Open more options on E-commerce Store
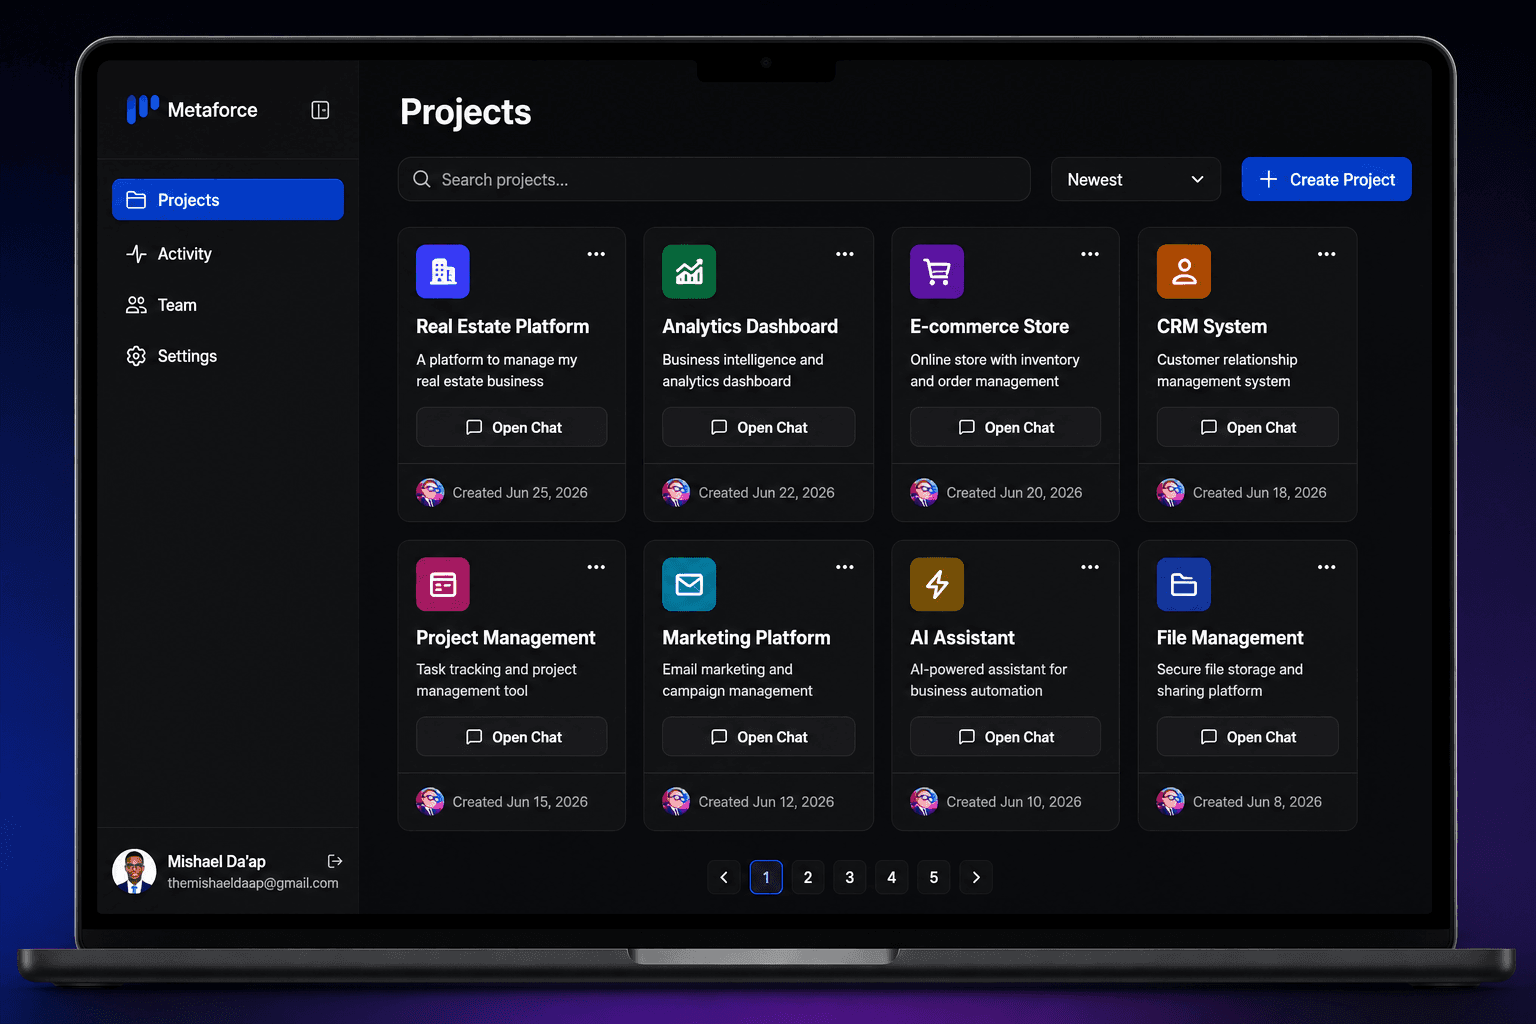Viewport: 1536px width, 1024px height. [x=1090, y=254]
